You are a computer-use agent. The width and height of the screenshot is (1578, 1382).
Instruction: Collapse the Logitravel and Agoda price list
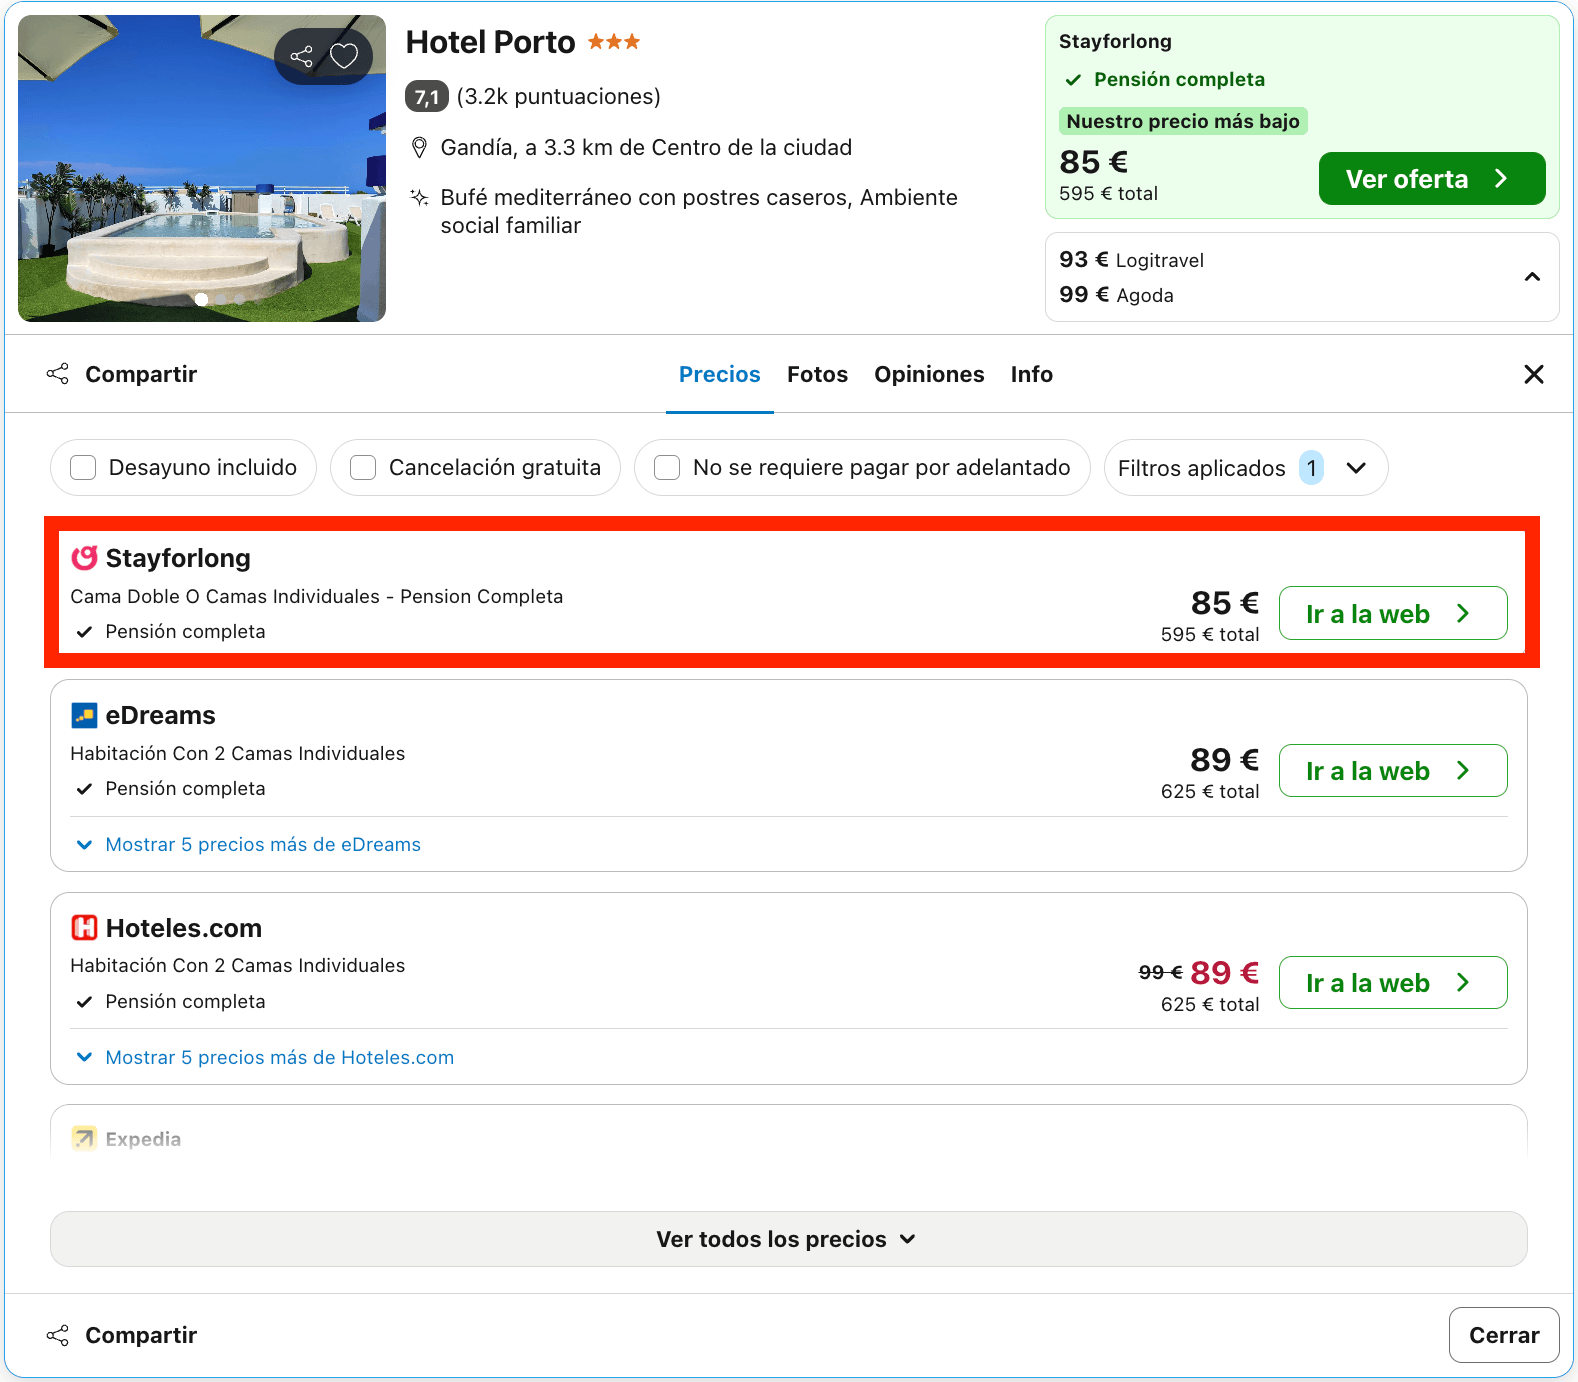click(x=1532, y=277)
